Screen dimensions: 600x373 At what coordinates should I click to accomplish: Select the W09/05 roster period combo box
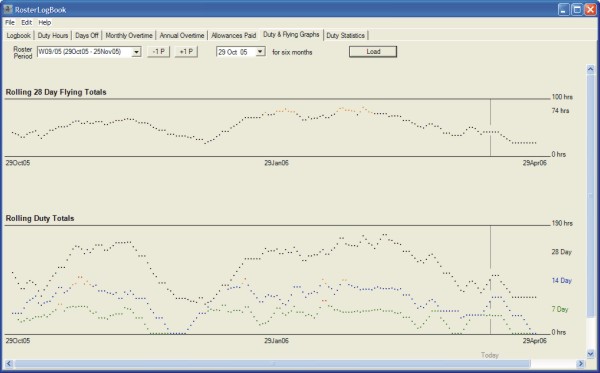point(89,52)
